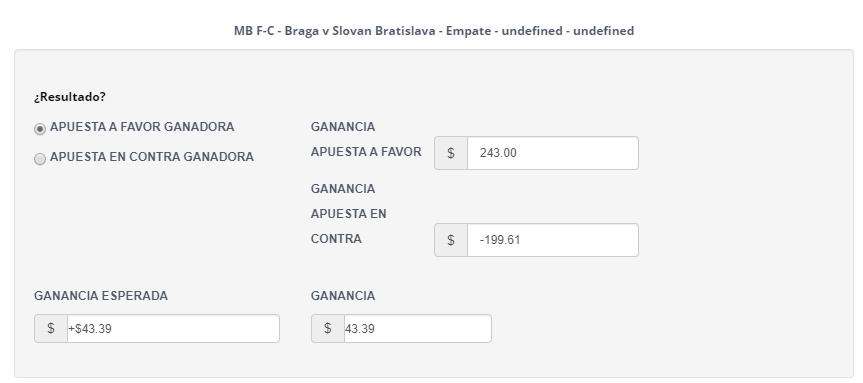Viewport: 863px width, 383px height.
Task: Click the APUESTA A FAVOR GANADORA label text
Action: (x=142, y=127)
